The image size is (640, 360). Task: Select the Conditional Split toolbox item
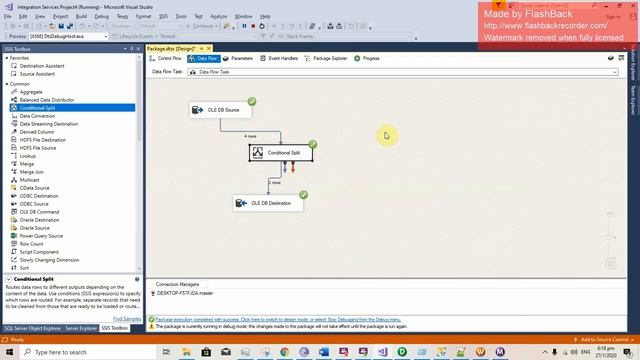click(x=37, y=108)
